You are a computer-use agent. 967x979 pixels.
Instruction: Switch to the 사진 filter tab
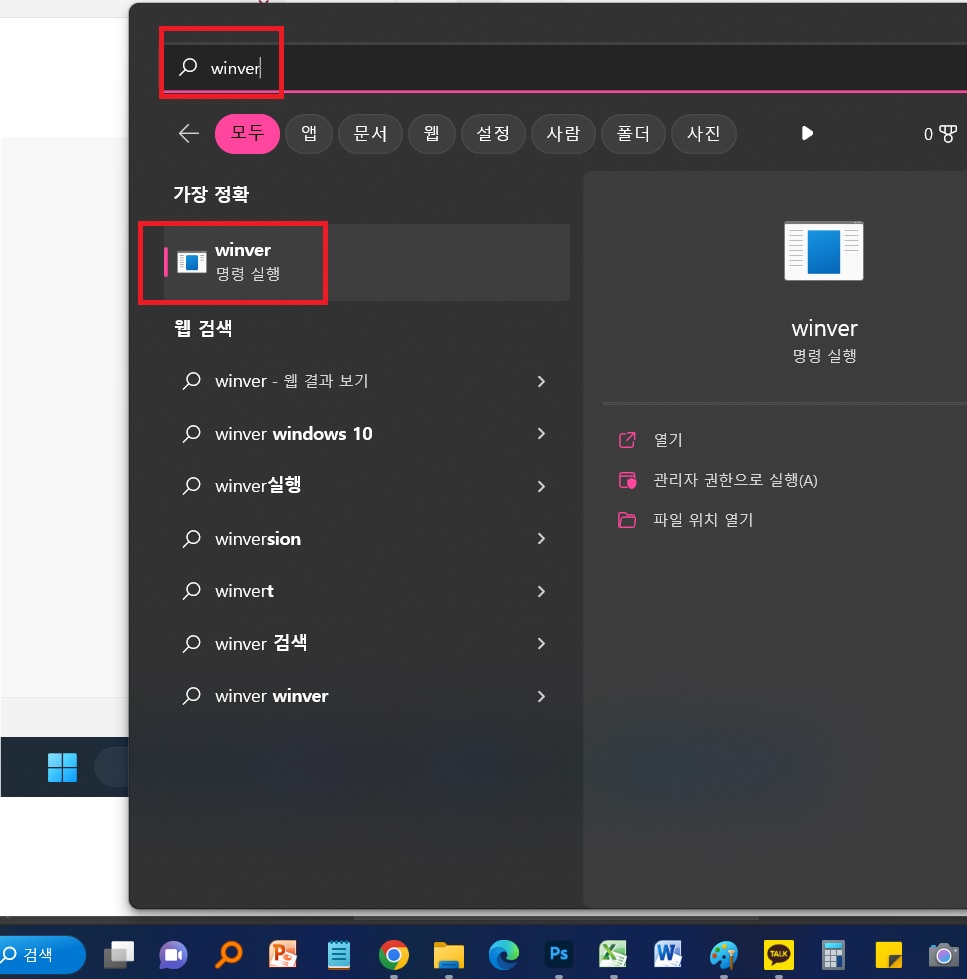[x=704, y=134]
